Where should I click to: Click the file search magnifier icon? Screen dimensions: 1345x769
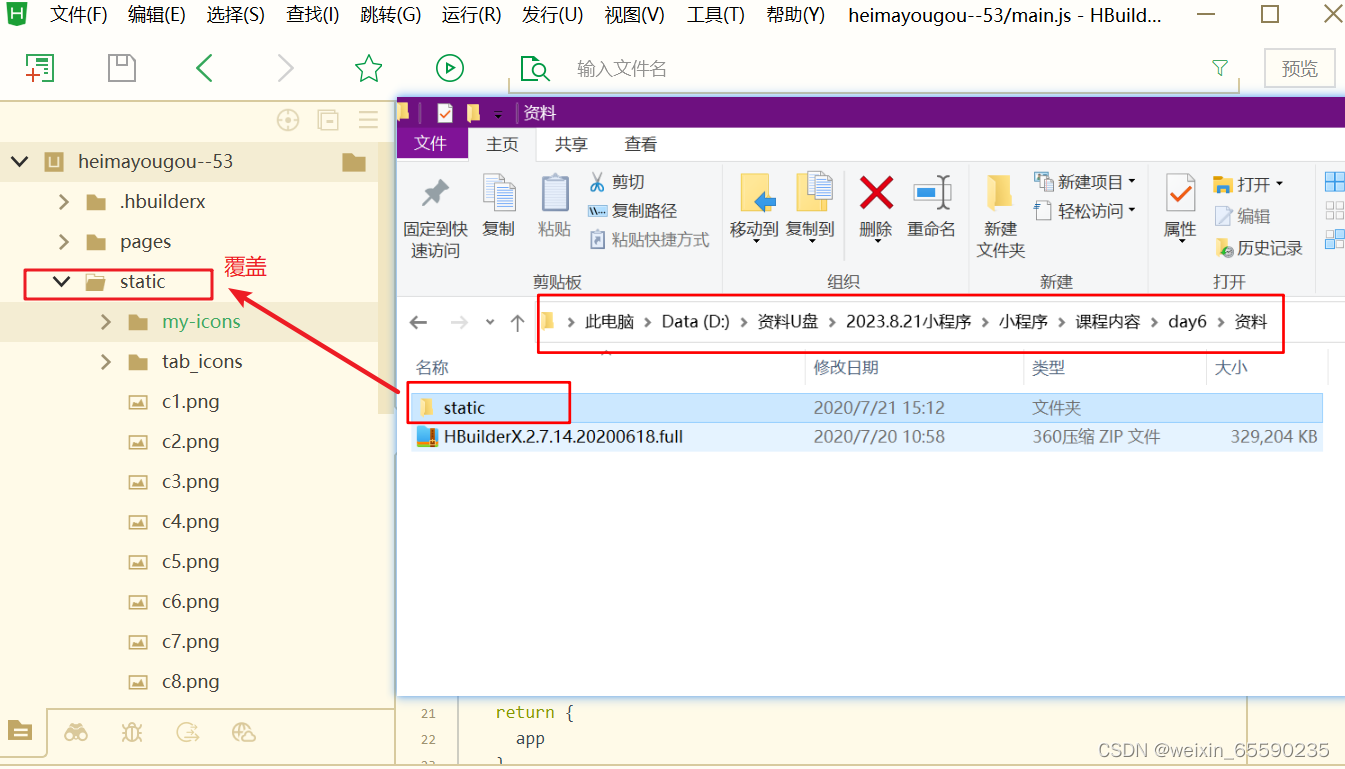click(x=535, y=69)
